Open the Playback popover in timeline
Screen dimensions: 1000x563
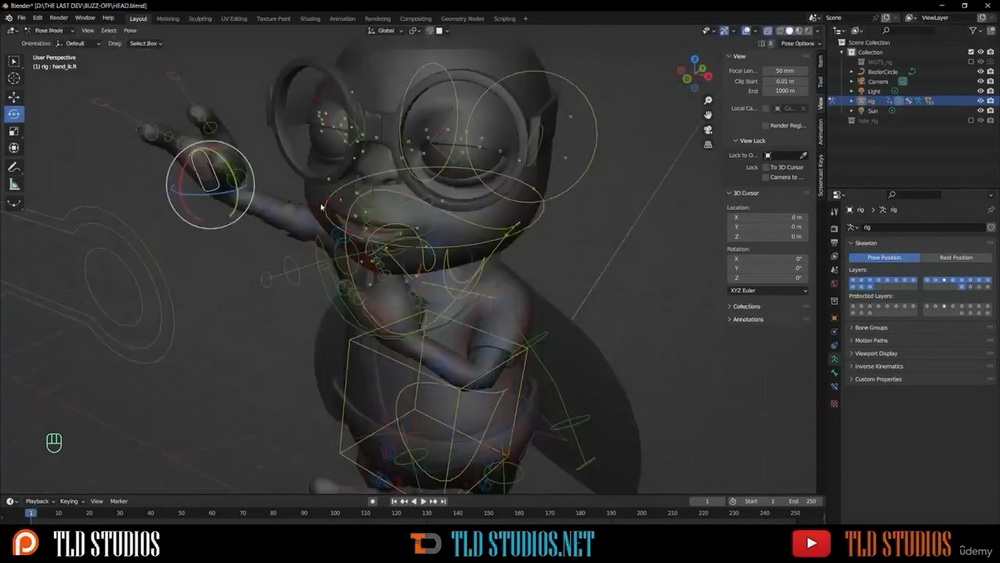[x=40, y=501]
